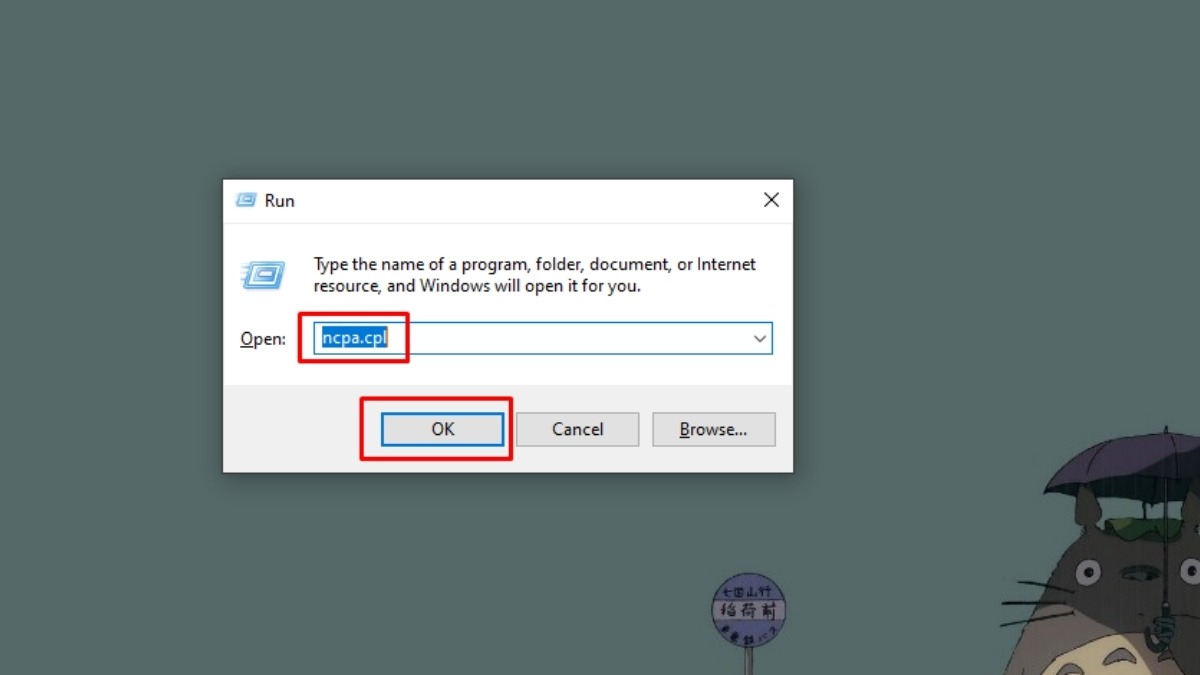
Task: Click the large Run program icon
Action: [x=262, y=275]
